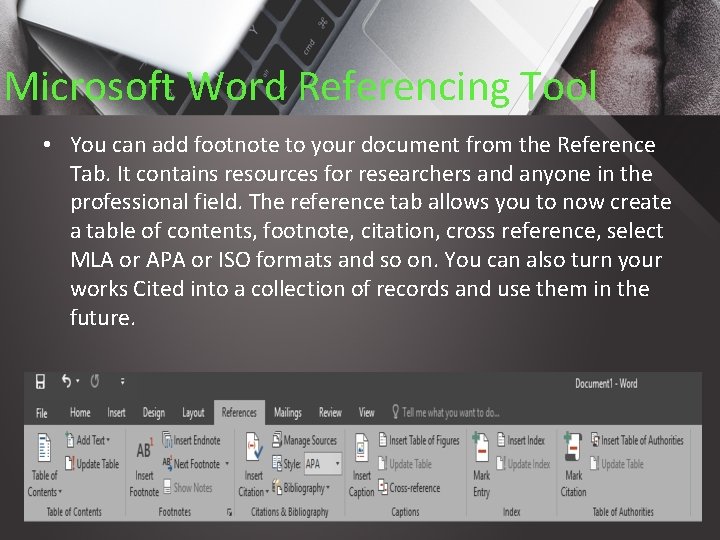Switch to the Mailings tab
720x540 pixels.
(287, 413)
